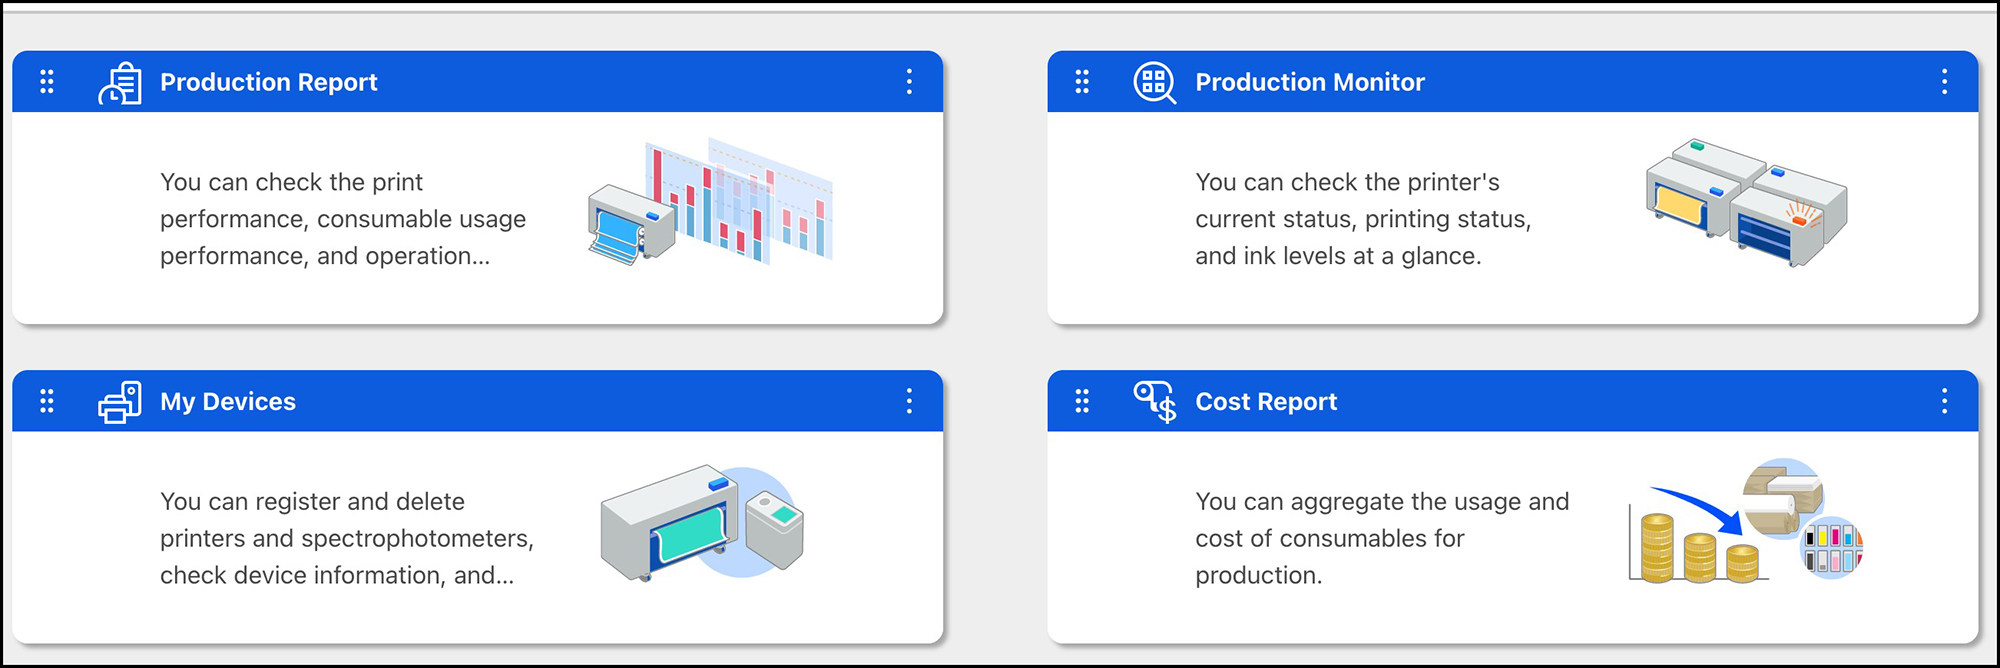Click the Cost Report dollar icon
The image size is (2000, 668).
click(1155, 402)
